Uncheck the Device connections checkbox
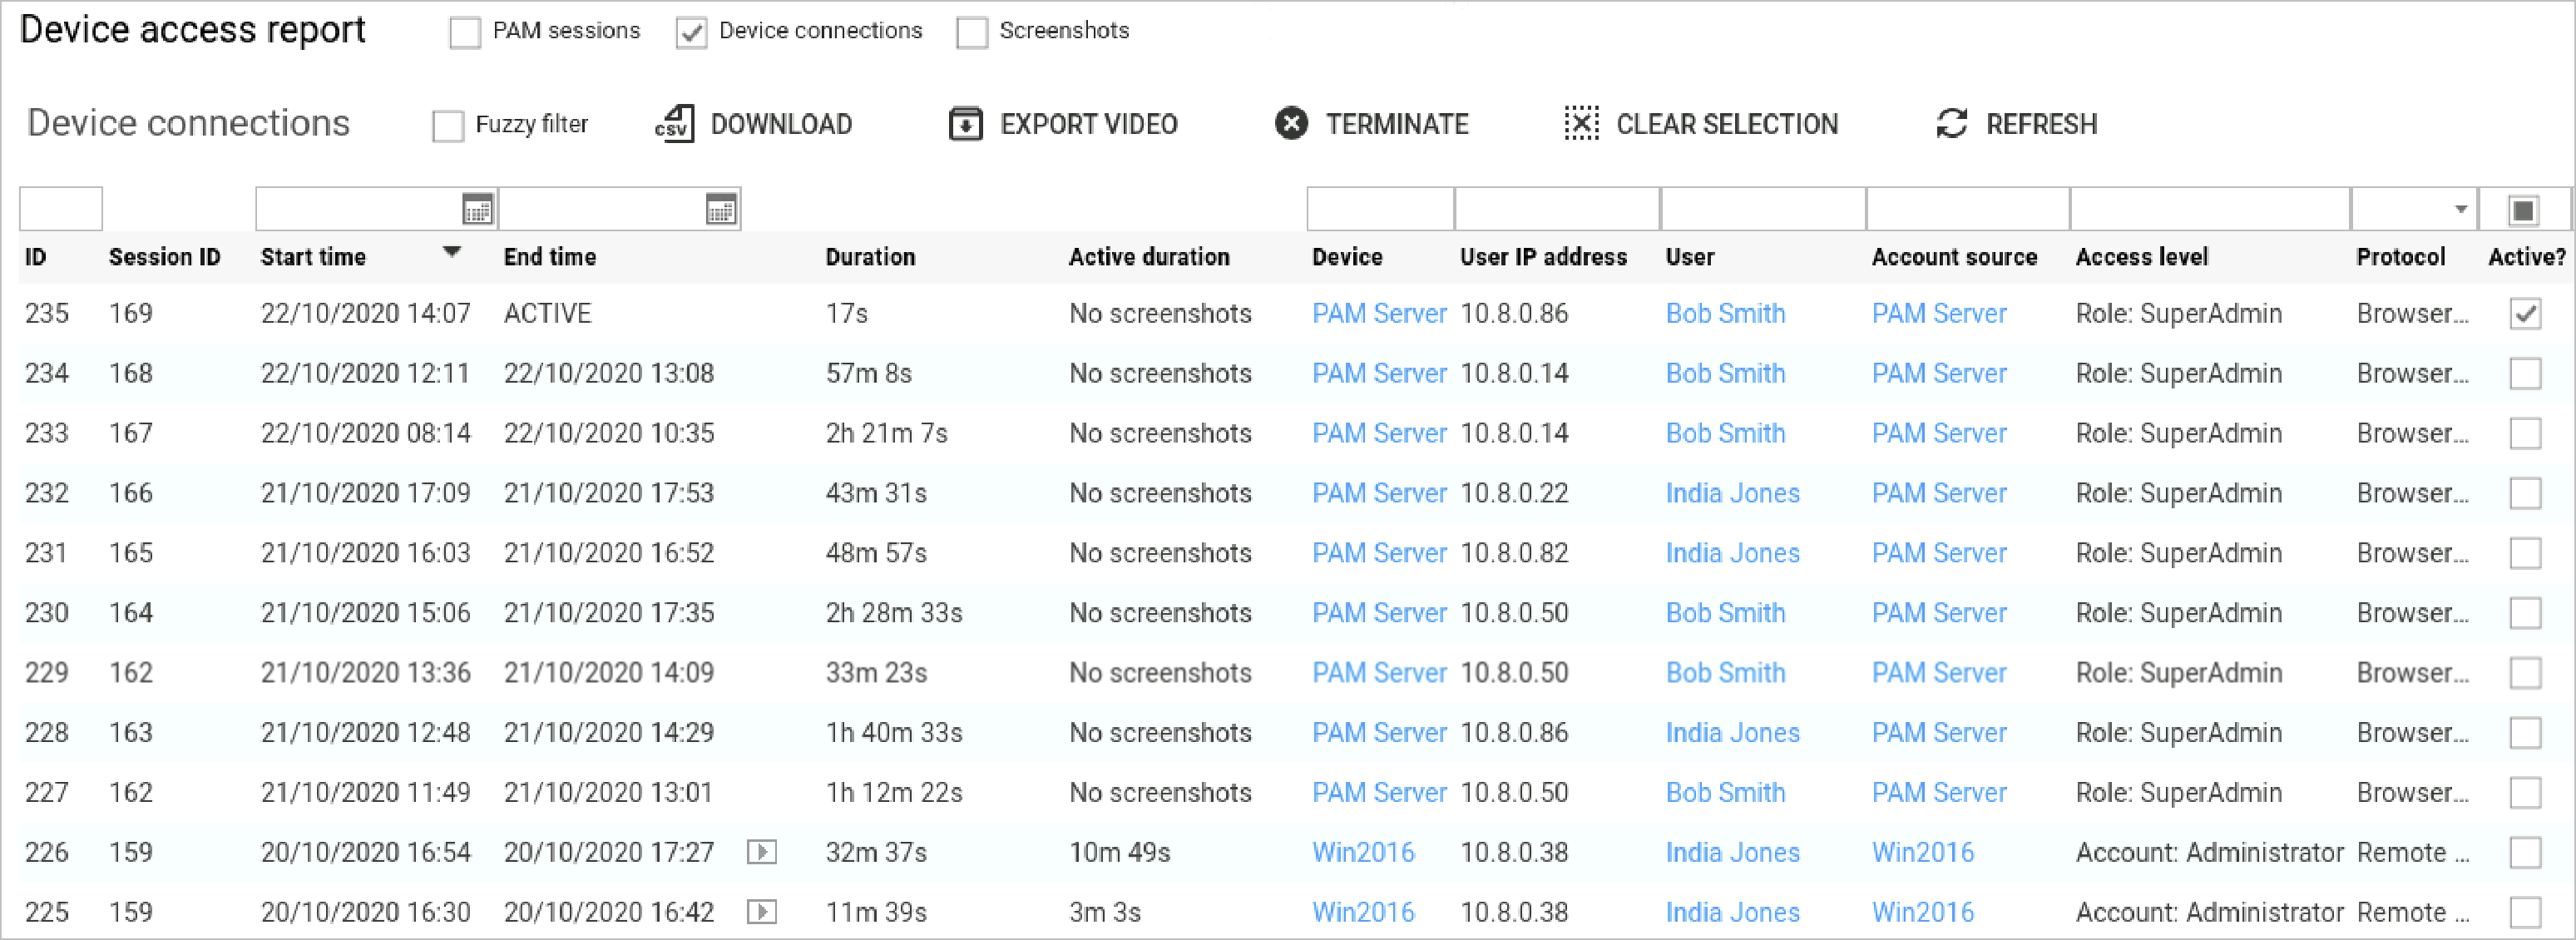Screen dimensions: 2576x940 tap(691, 32)
